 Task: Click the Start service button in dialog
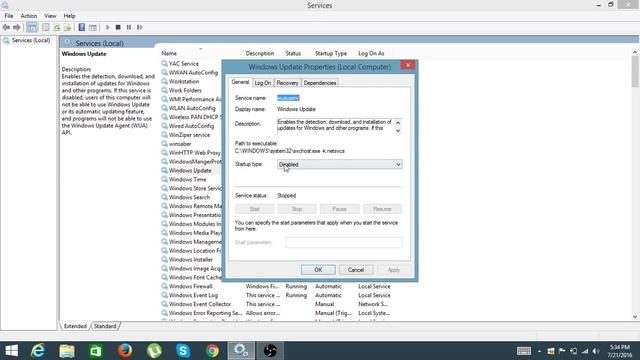254,209
